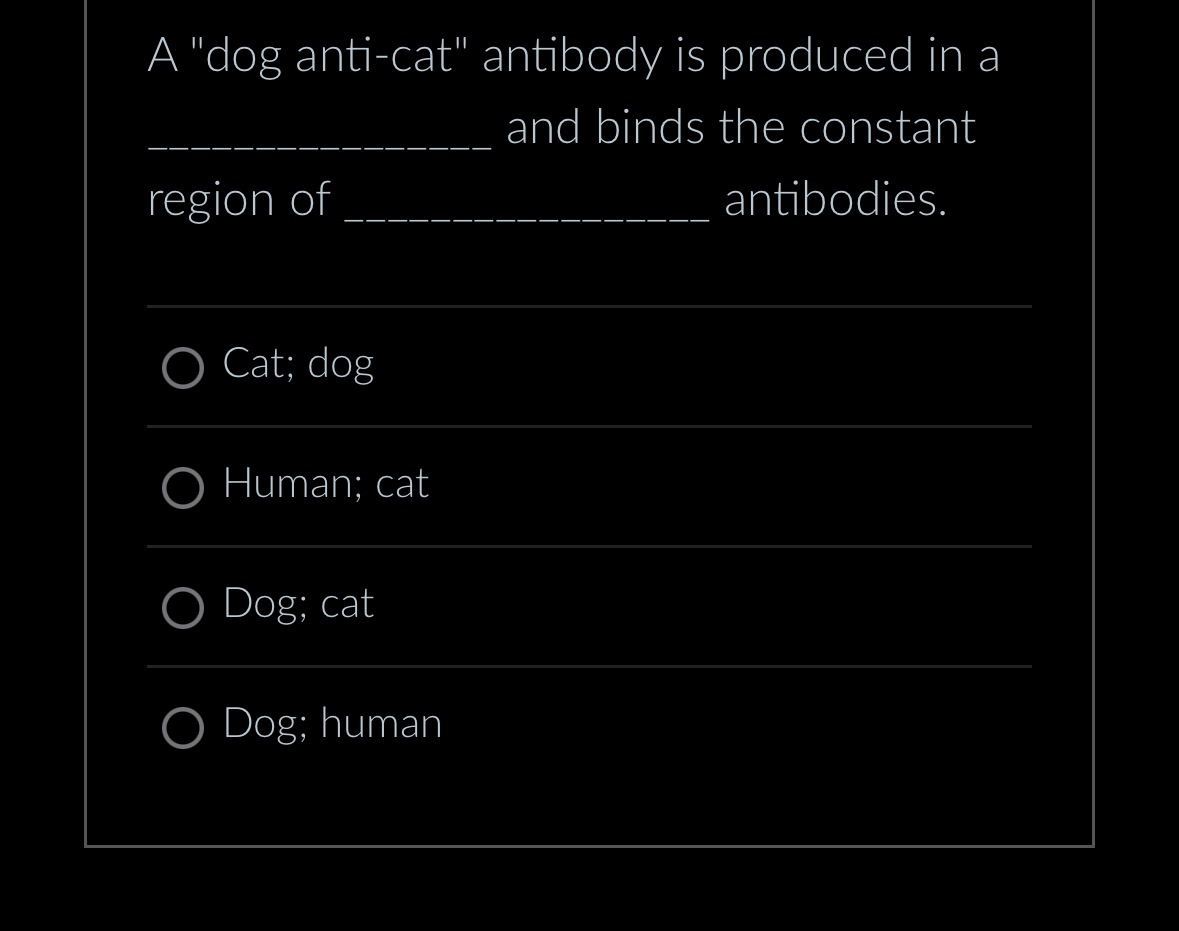
Task: Pick the first answer option circle
Action: point(183,368)
